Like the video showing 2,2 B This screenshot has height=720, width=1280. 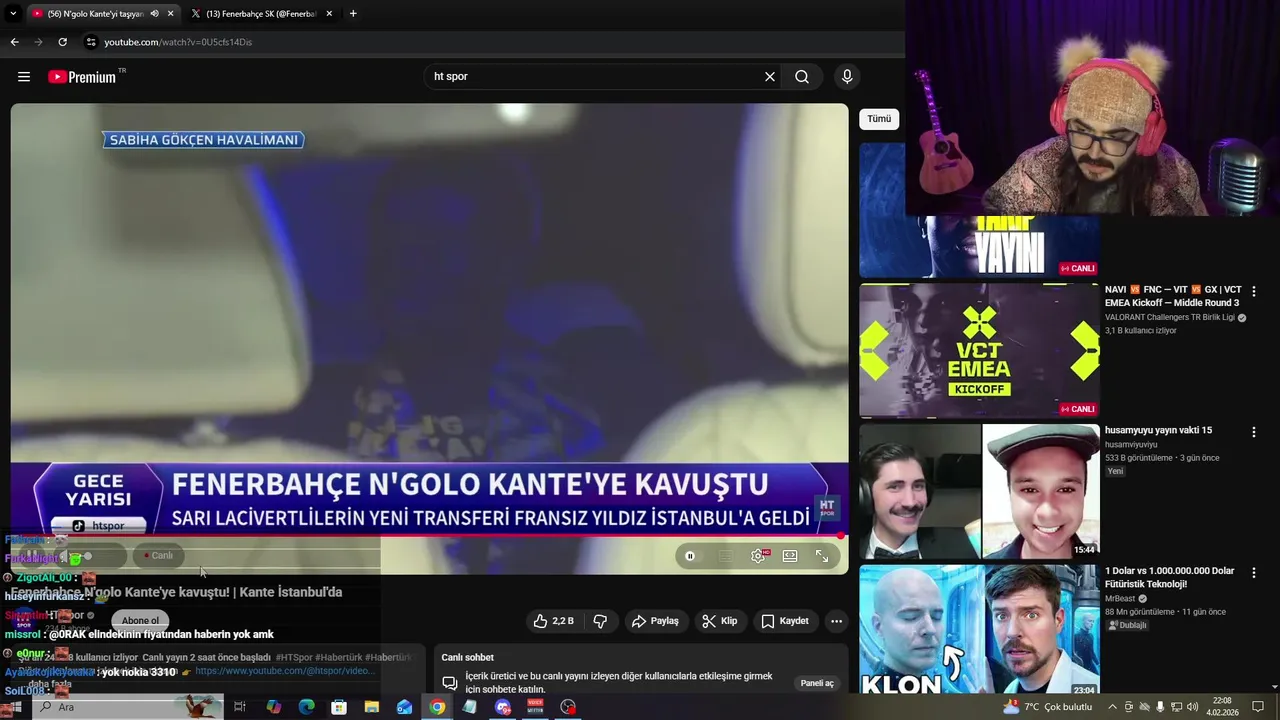[554, 621]
